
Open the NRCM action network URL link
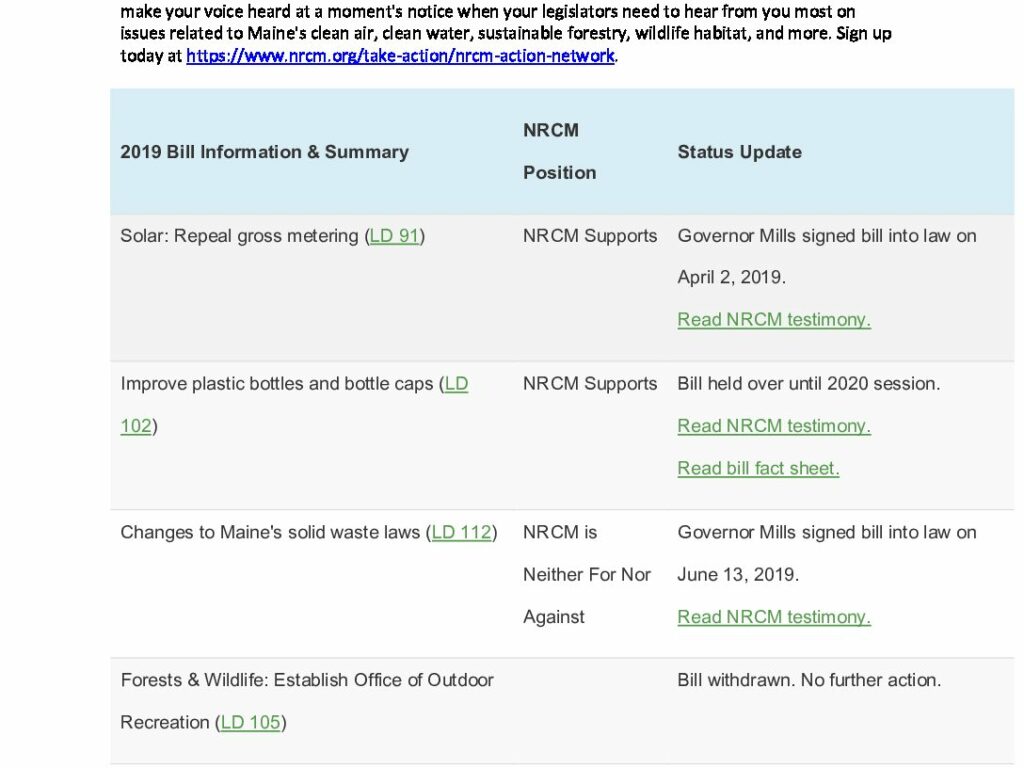tap(400, 56)
